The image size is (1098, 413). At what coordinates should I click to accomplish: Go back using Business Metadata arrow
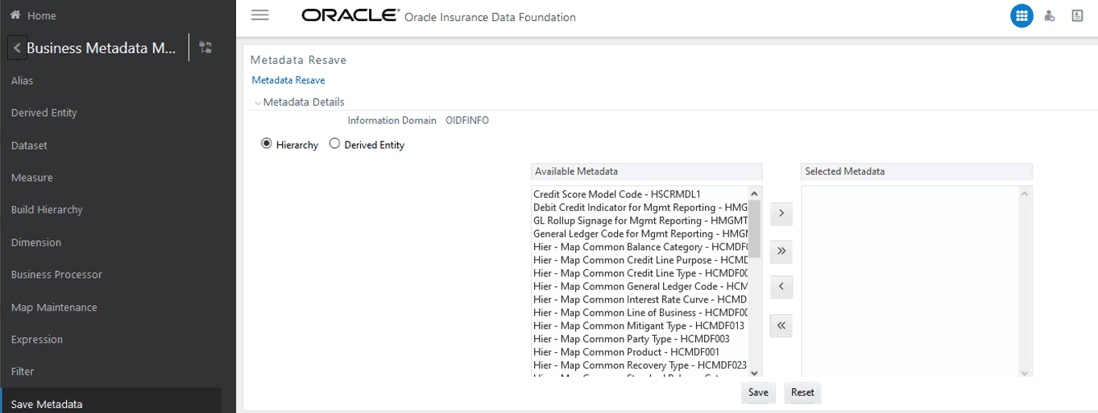(17, 48)
